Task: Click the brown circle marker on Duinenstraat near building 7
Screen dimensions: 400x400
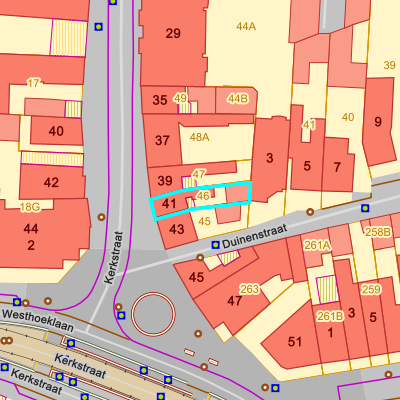Action: click(x=310, y=212)
